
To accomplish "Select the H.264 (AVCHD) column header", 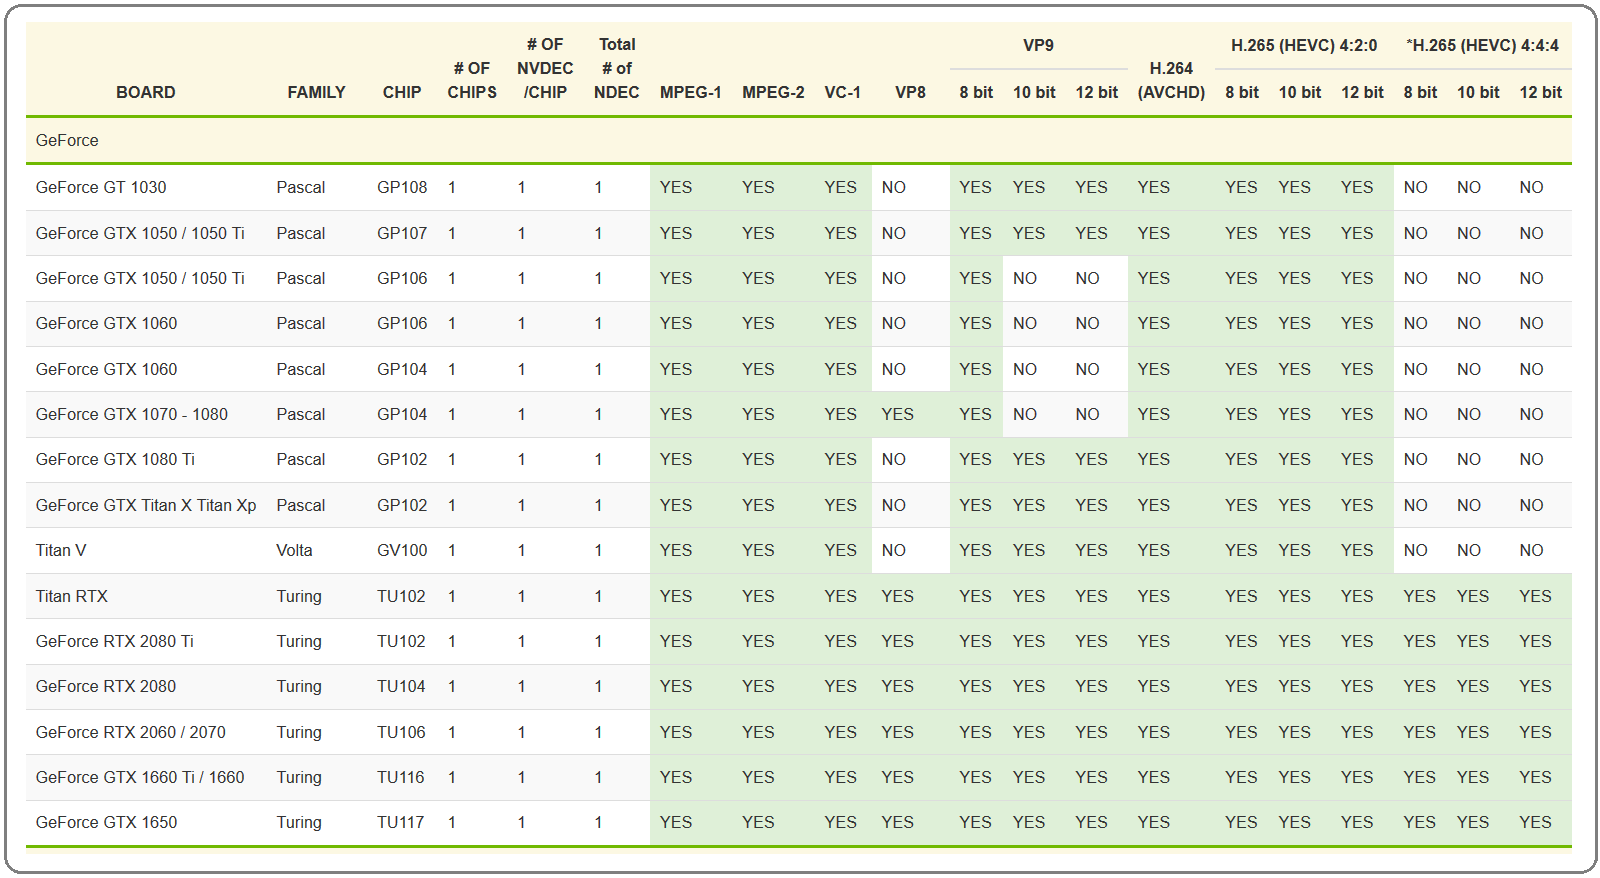I will click(1171, 80).
